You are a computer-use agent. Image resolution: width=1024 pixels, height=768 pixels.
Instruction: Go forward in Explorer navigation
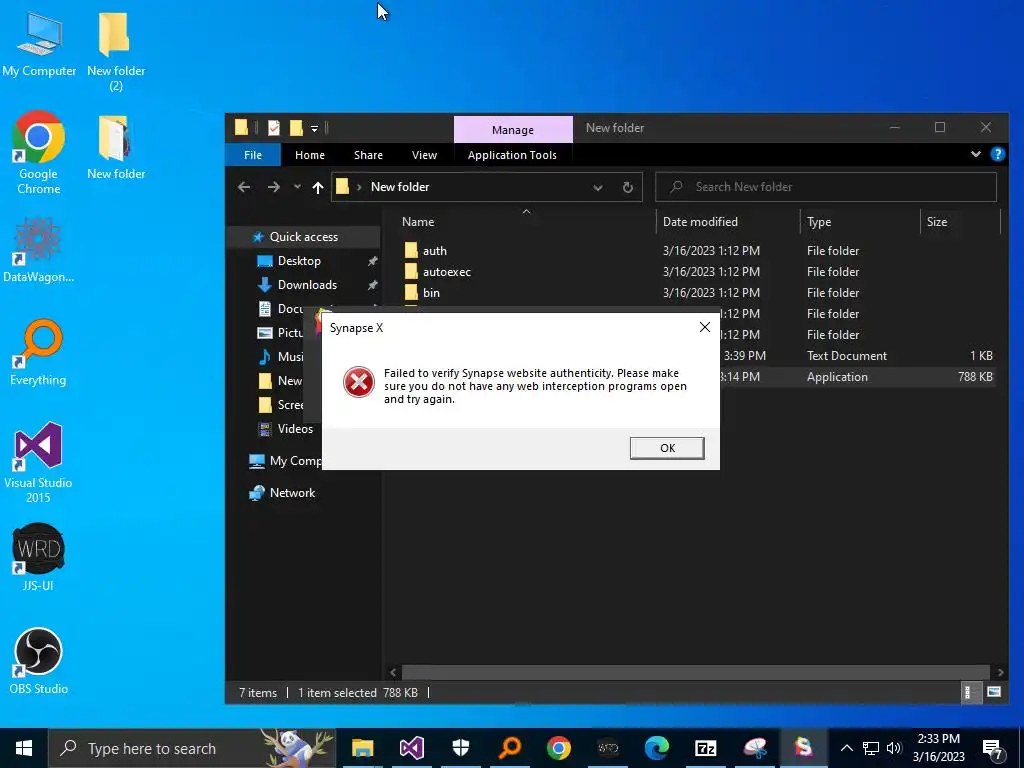[x=274, y=187]
